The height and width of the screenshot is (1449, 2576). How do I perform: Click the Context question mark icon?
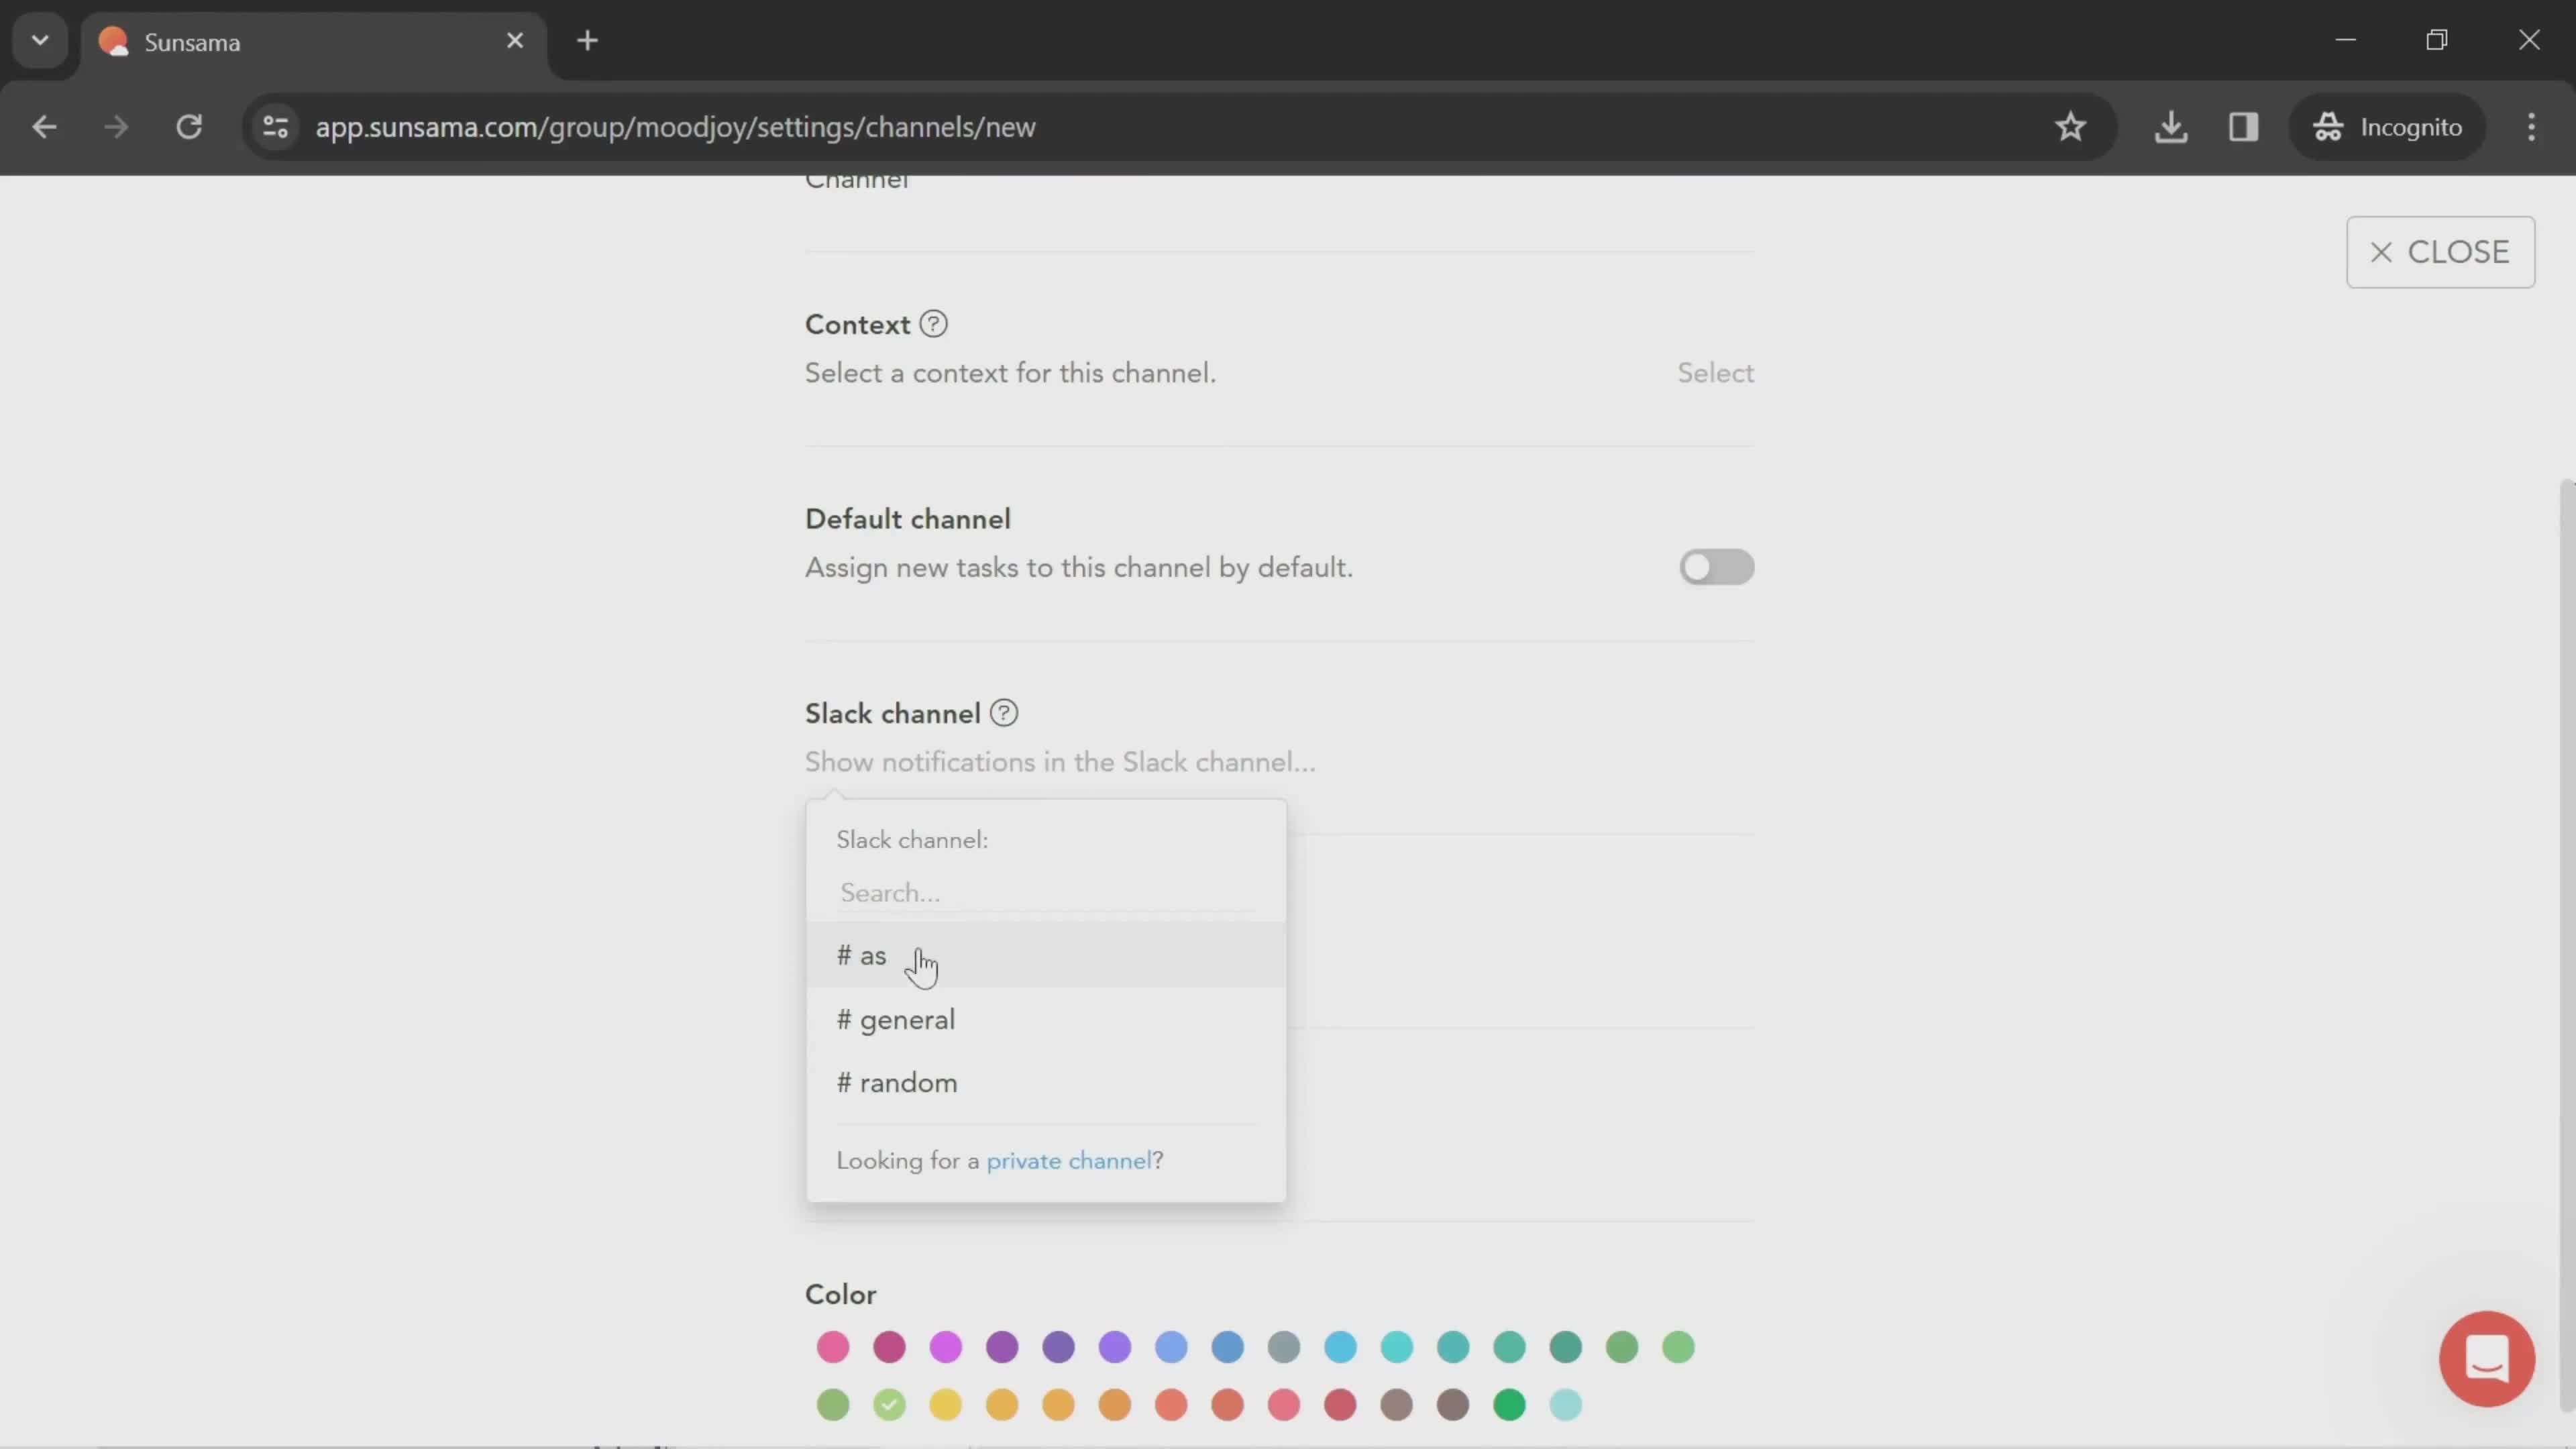pyautogui.click(x=932, y=324)
